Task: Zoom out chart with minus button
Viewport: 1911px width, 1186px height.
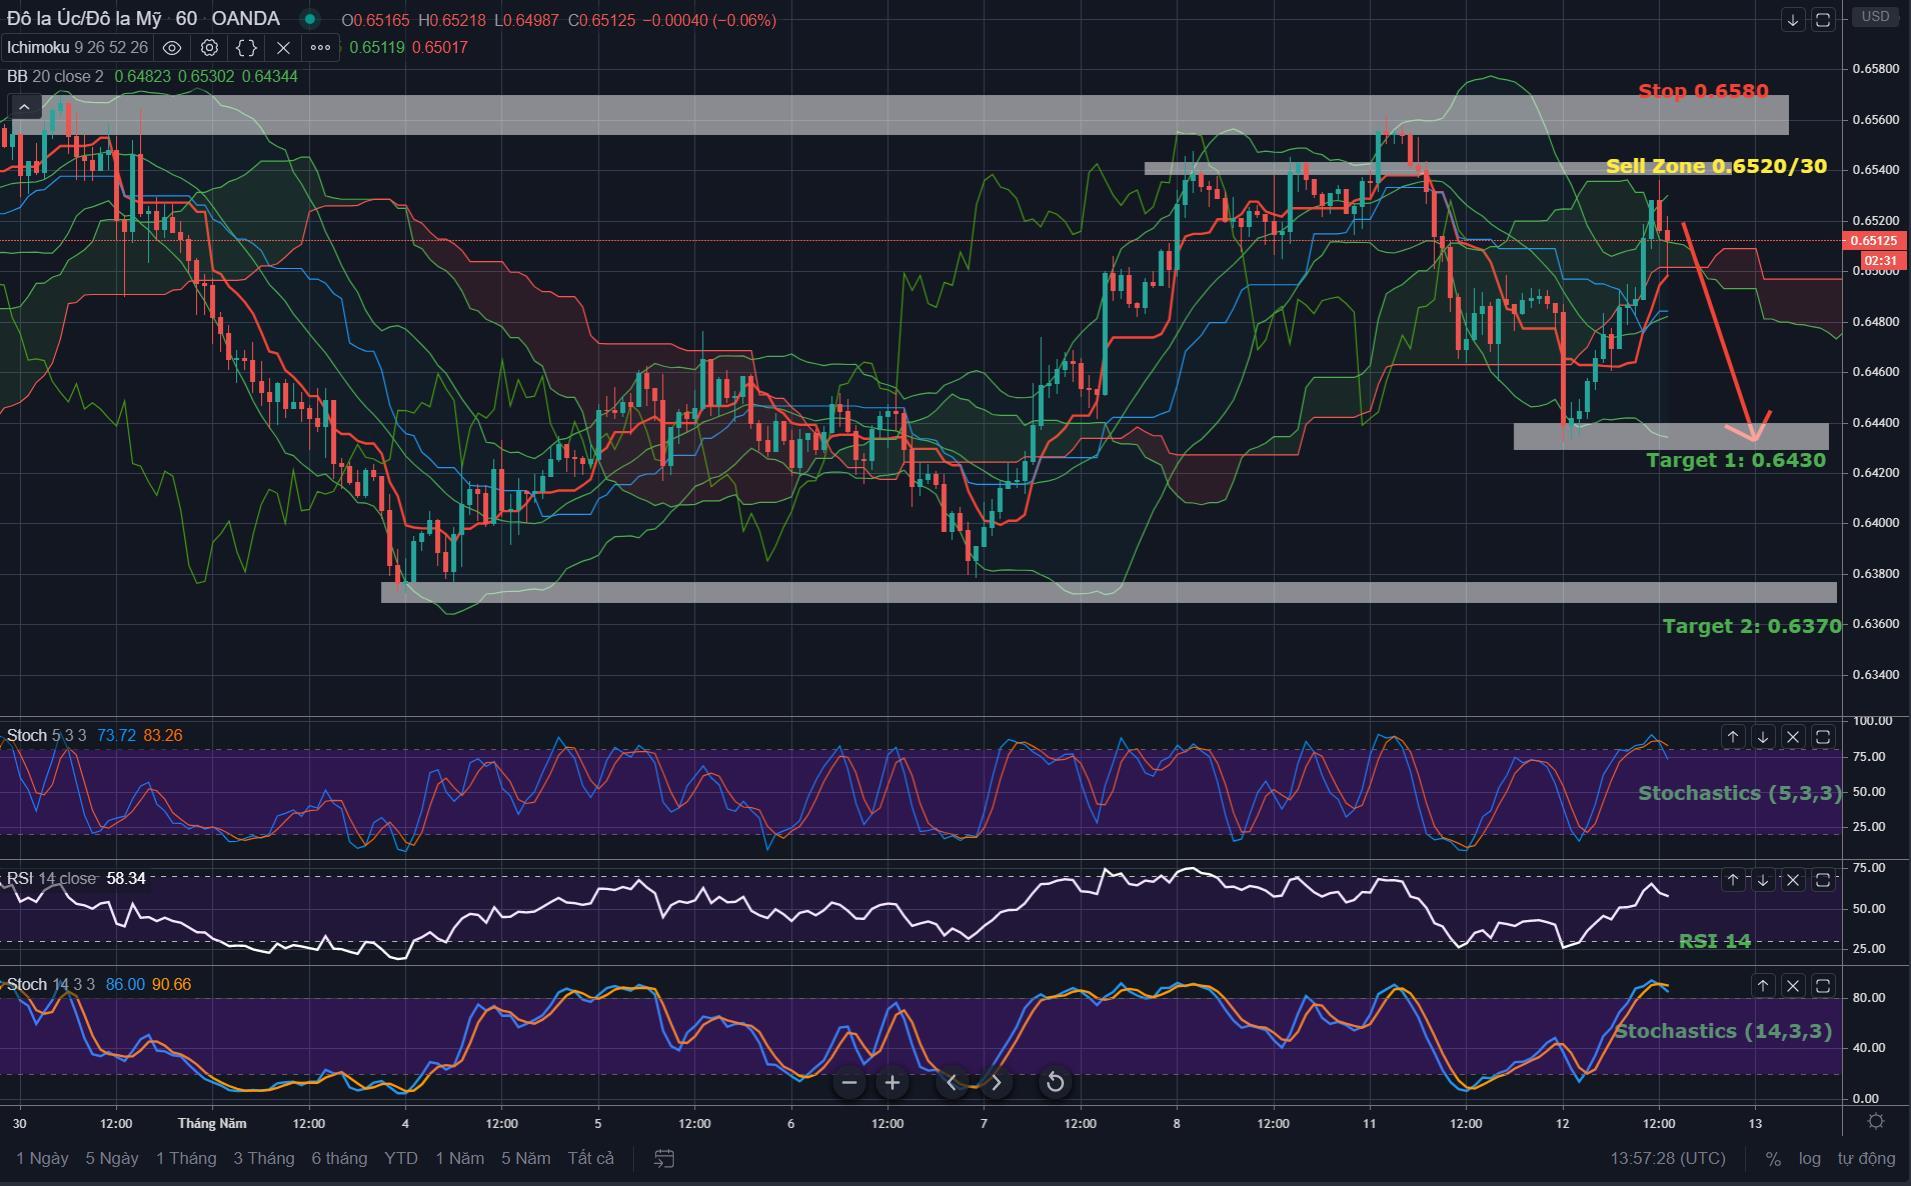Action: (849, 1082)
